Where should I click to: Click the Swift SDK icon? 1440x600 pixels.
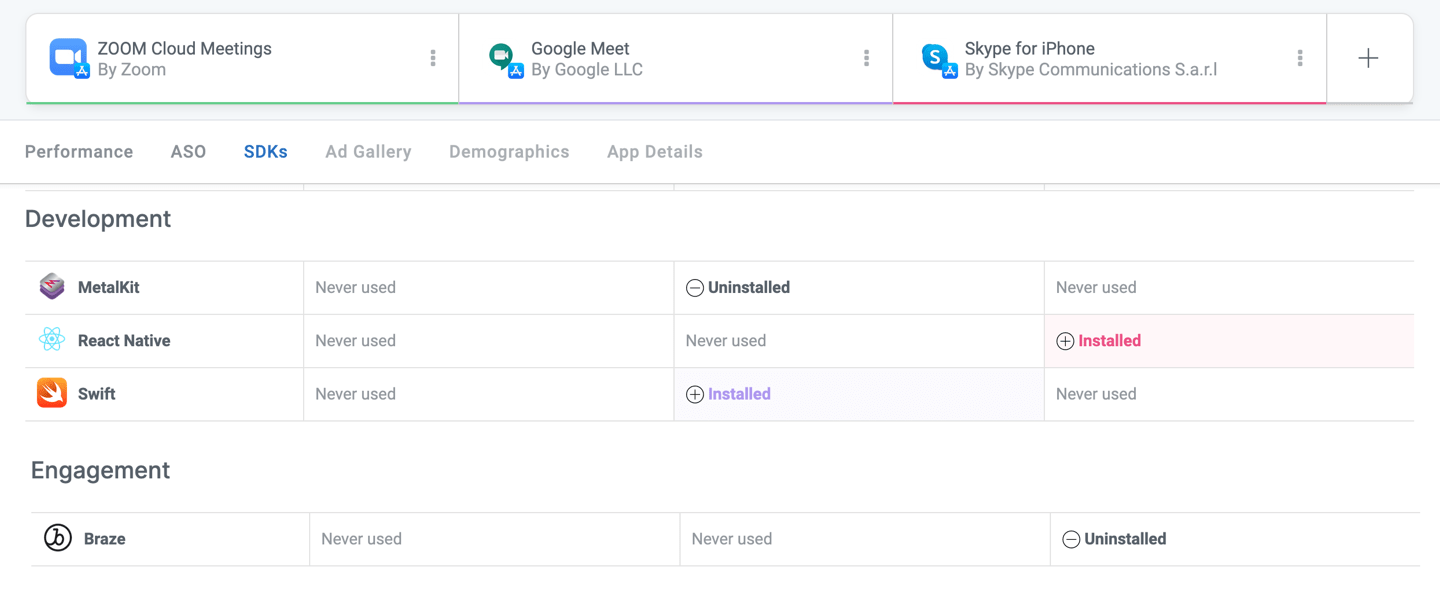tap(52, 393)
